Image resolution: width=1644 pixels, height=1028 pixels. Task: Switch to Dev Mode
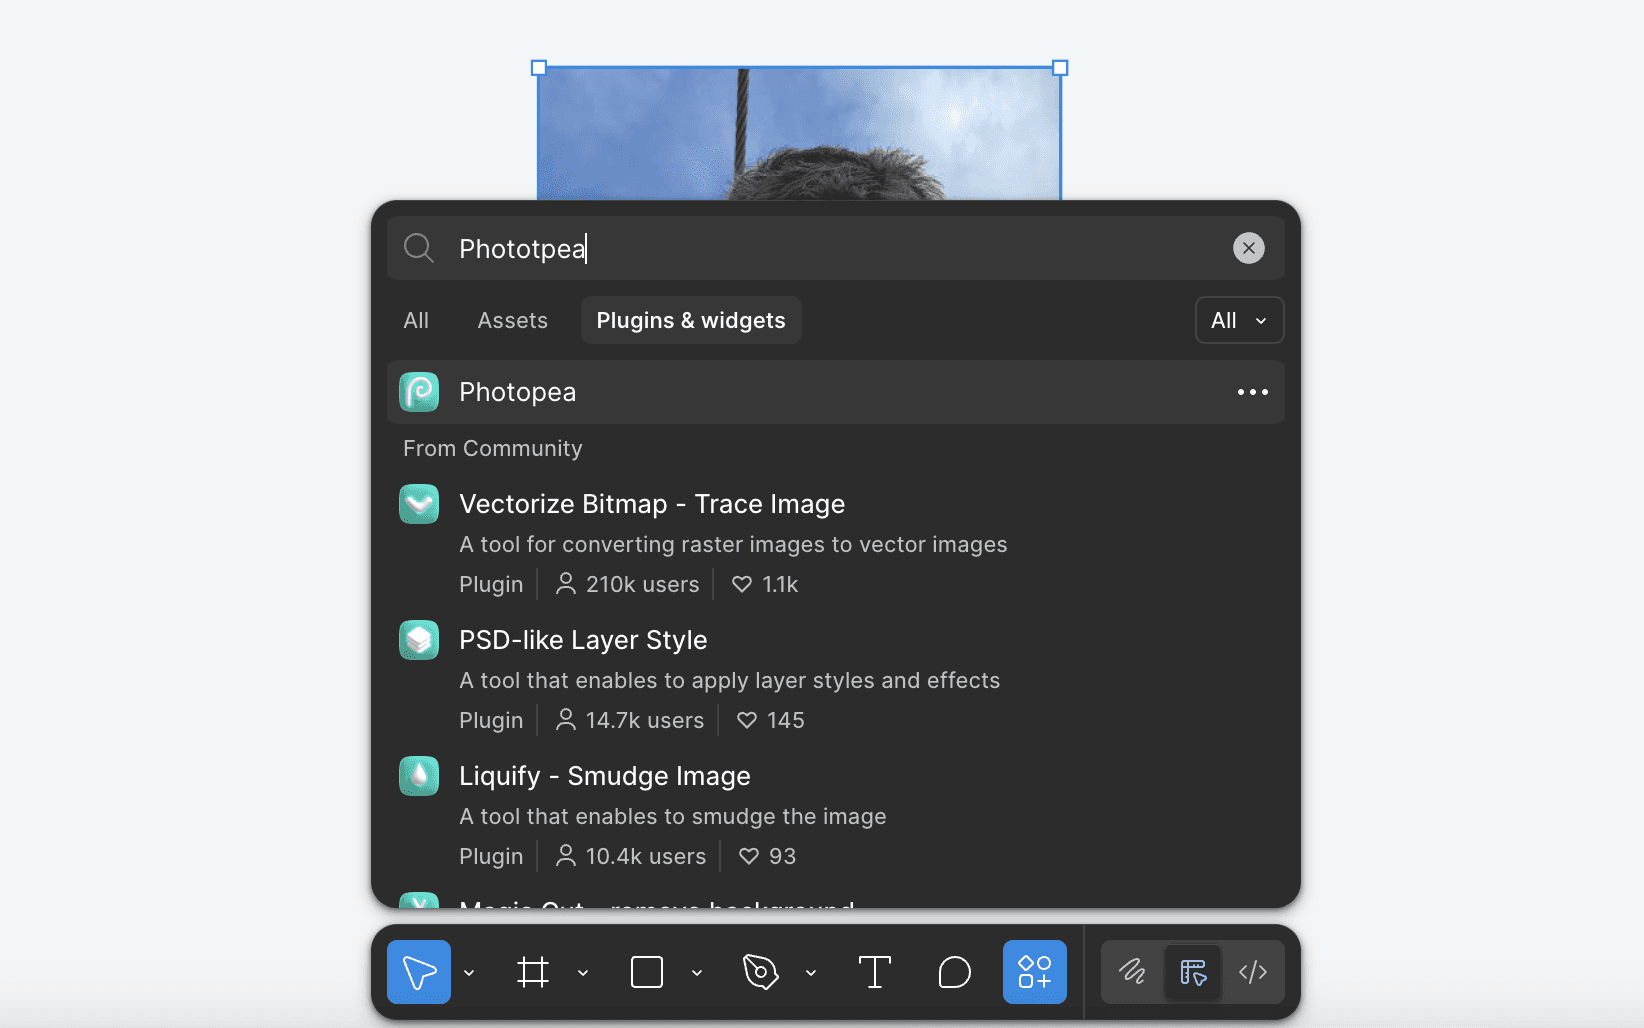coord(1253,972)
